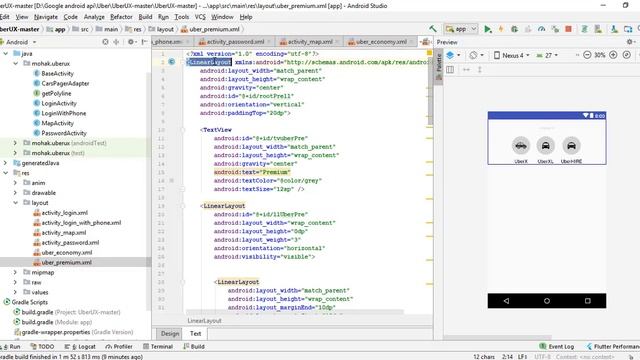640x360 pixels.
Task: Select the UberX car icon in preview
Action: pos(521,145)
